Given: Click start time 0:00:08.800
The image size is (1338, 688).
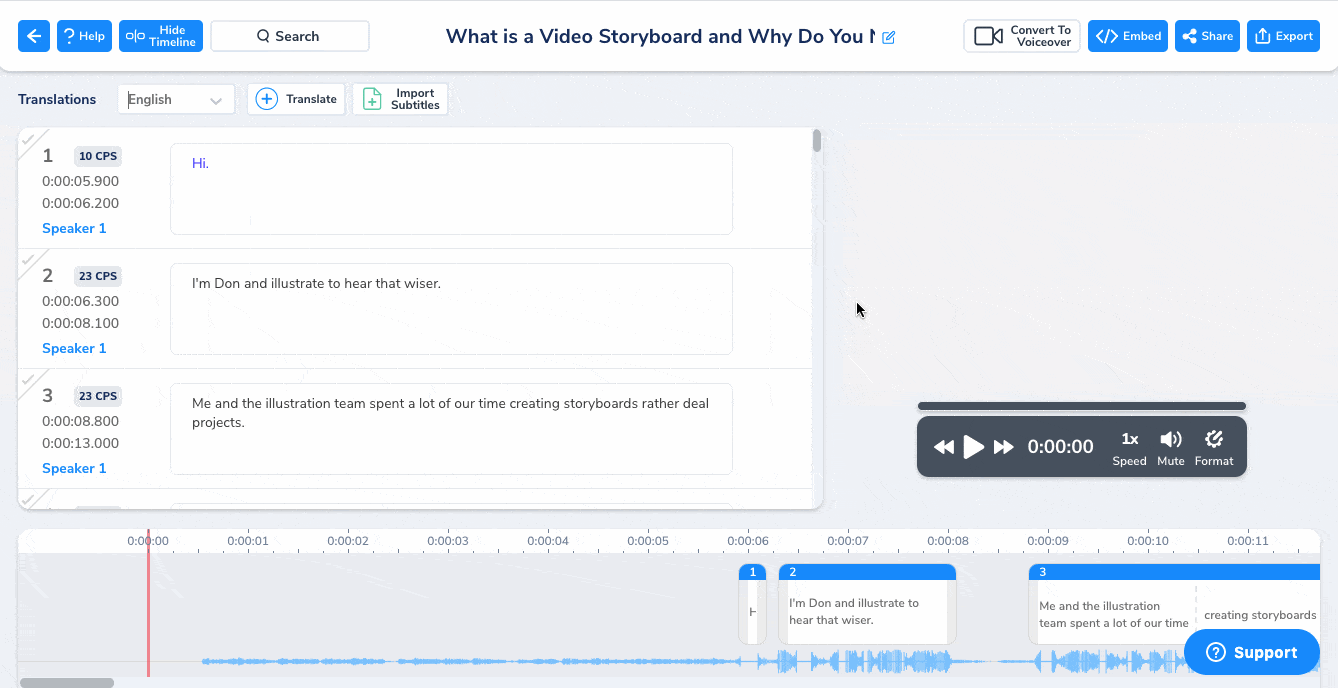Looking at the screenshot, I should (80, 421).
